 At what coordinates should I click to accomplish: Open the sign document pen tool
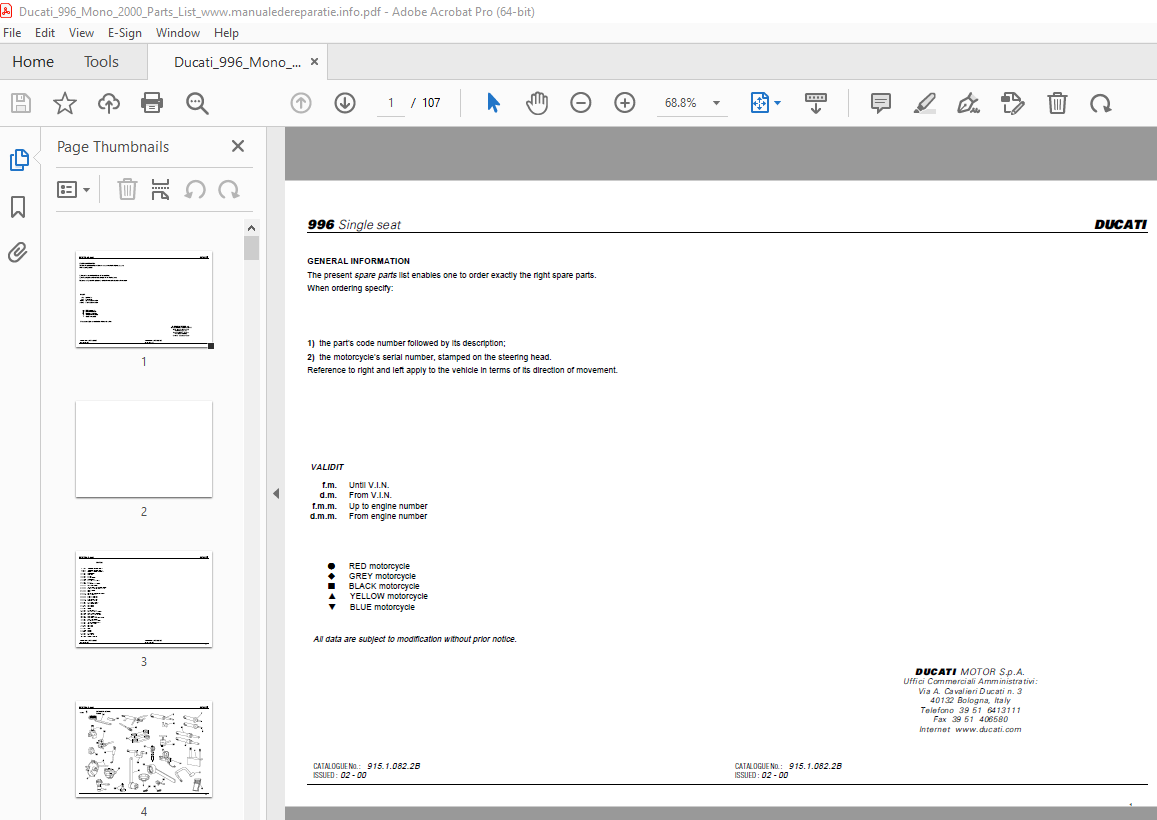(x=968, y=103)
